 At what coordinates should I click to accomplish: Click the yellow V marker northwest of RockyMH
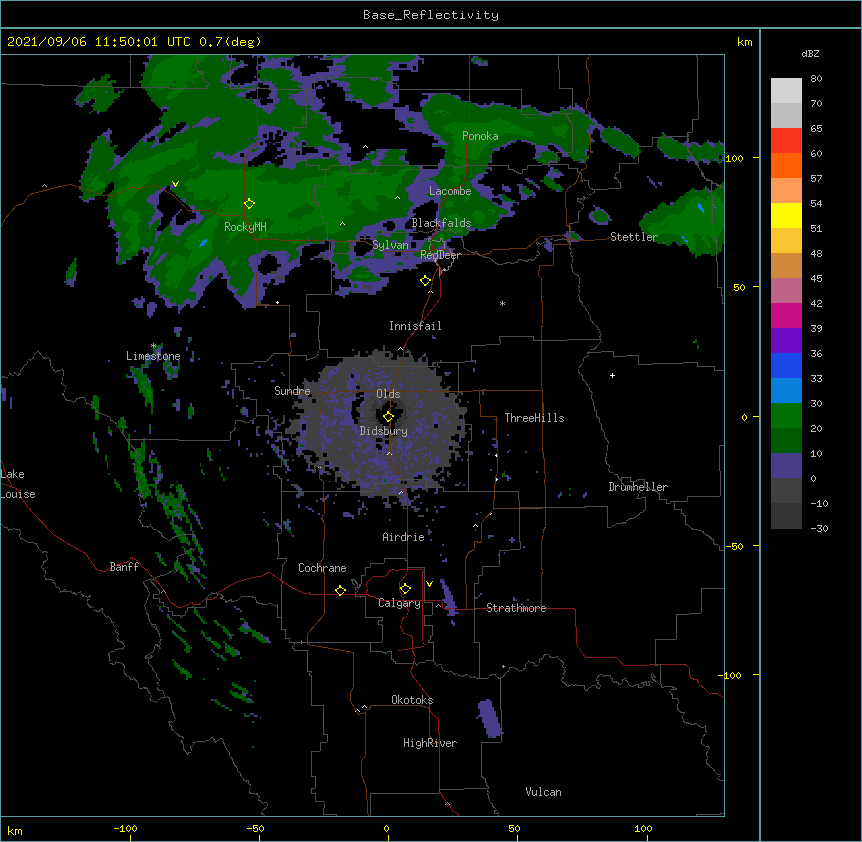coord(175,184)
